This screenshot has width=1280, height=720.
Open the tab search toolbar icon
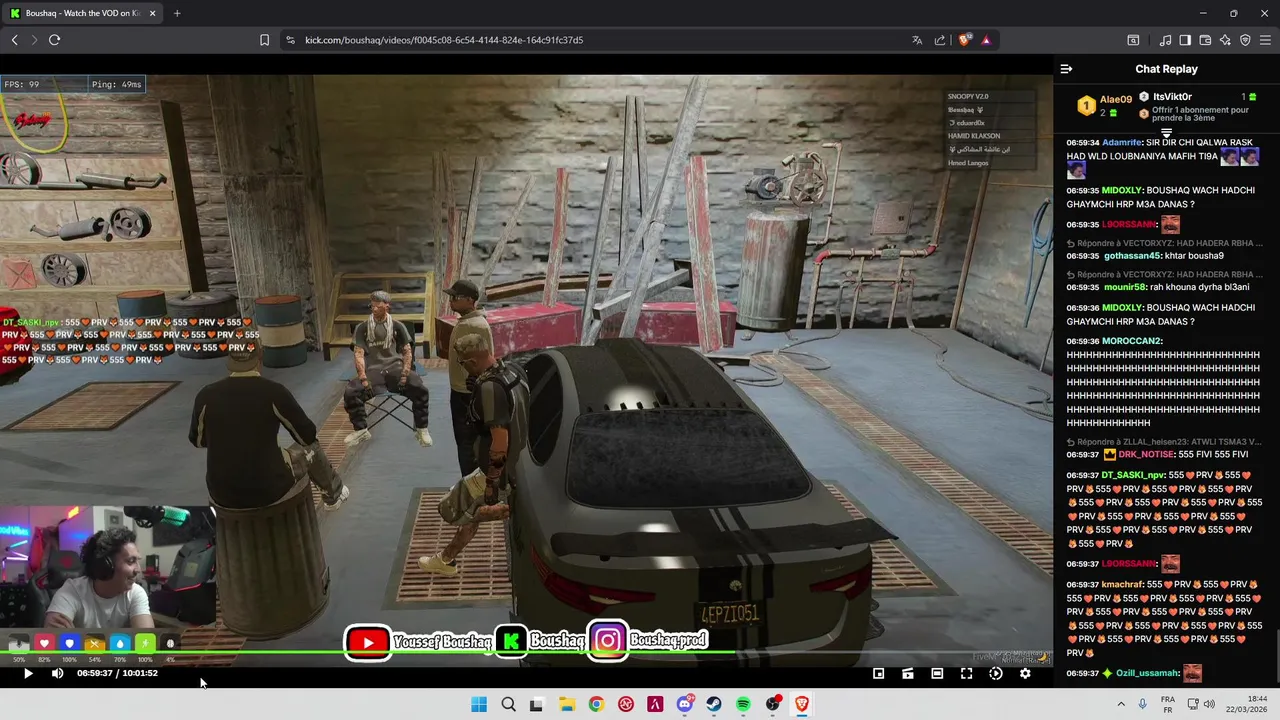pos(1133,40)
